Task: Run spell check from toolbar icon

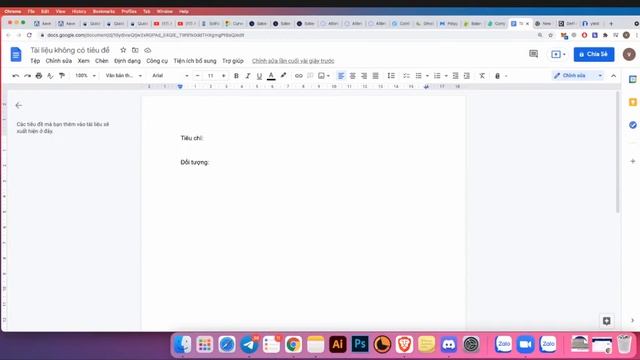Action: point(50,76)
